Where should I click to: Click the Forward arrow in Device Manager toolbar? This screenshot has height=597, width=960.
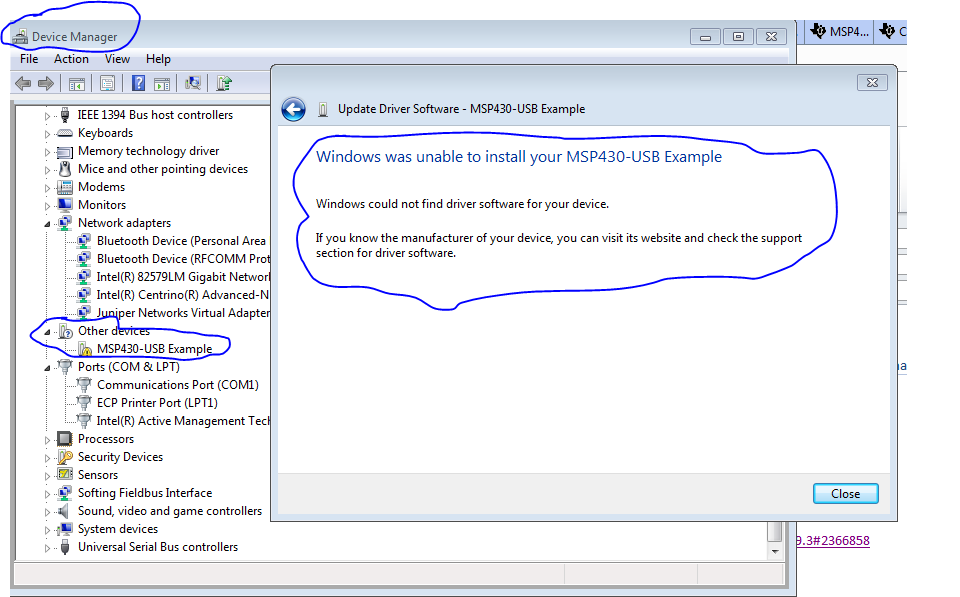(x=46, y=83)
